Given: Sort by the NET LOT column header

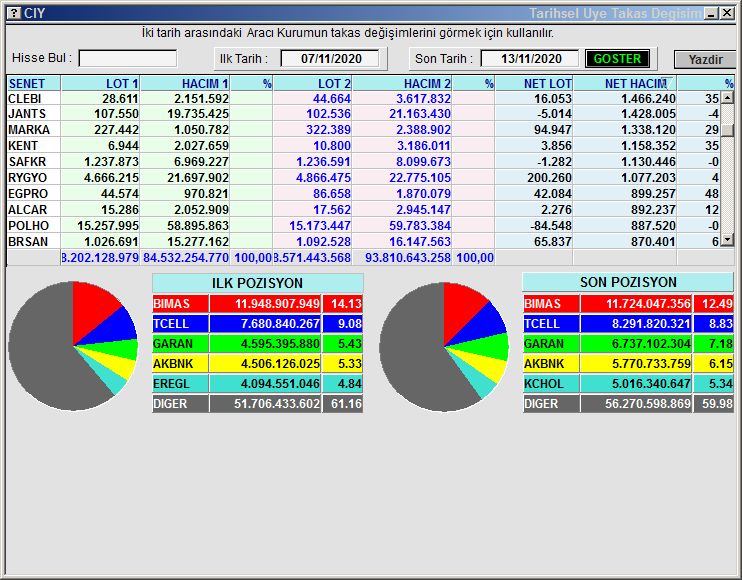Looking at the screenshot, I should [535, 84].
